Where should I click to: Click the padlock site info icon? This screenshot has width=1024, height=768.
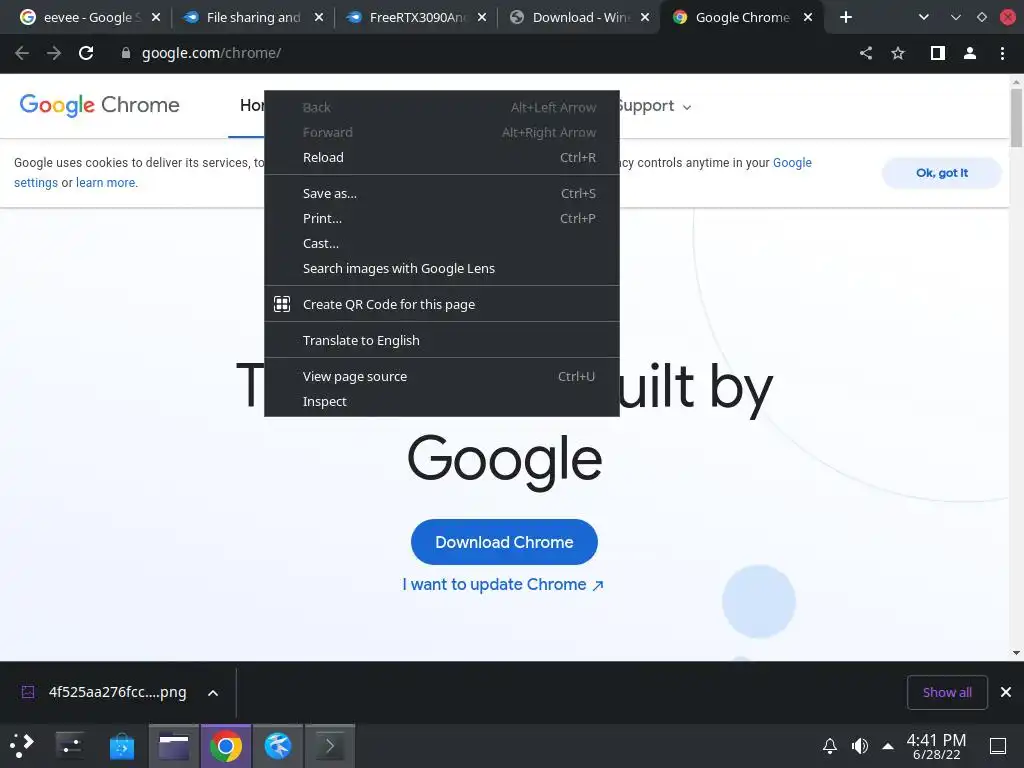coord(126,53)
